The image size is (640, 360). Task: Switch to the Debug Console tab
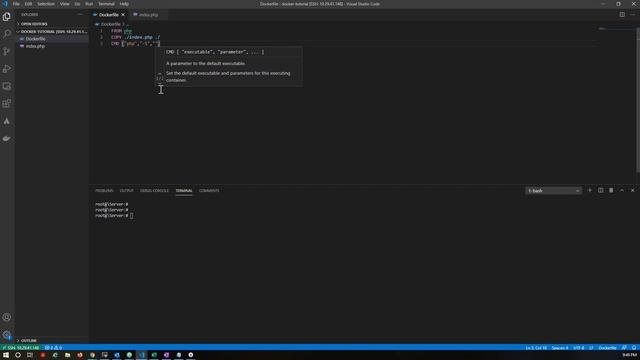(154, 191)
